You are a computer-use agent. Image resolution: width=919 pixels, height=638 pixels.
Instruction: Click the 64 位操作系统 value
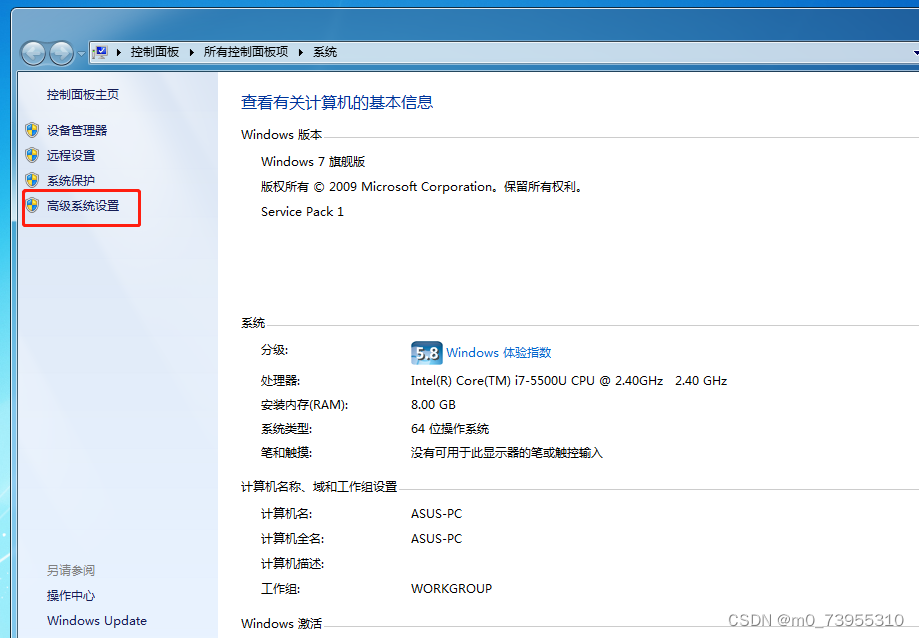point(450,429)
